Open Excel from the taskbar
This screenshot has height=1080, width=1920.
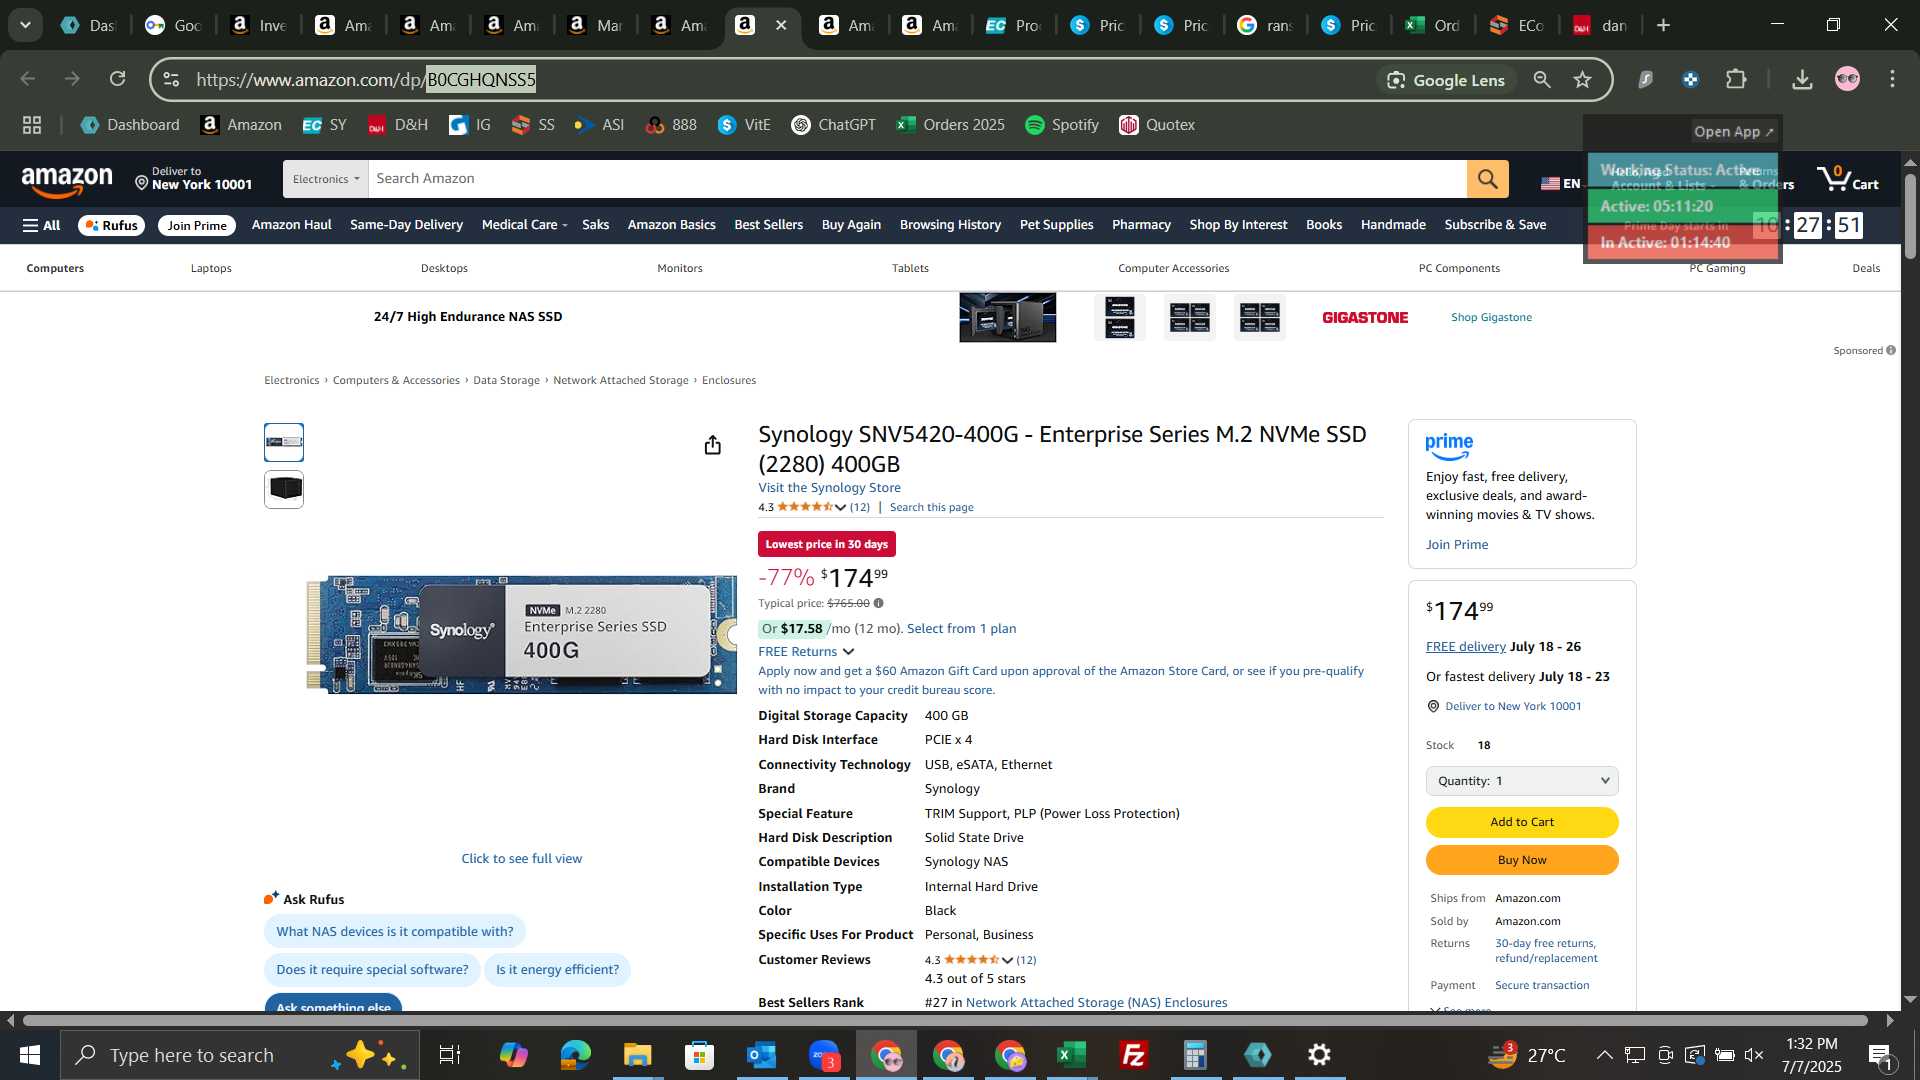point(1071,1055)
